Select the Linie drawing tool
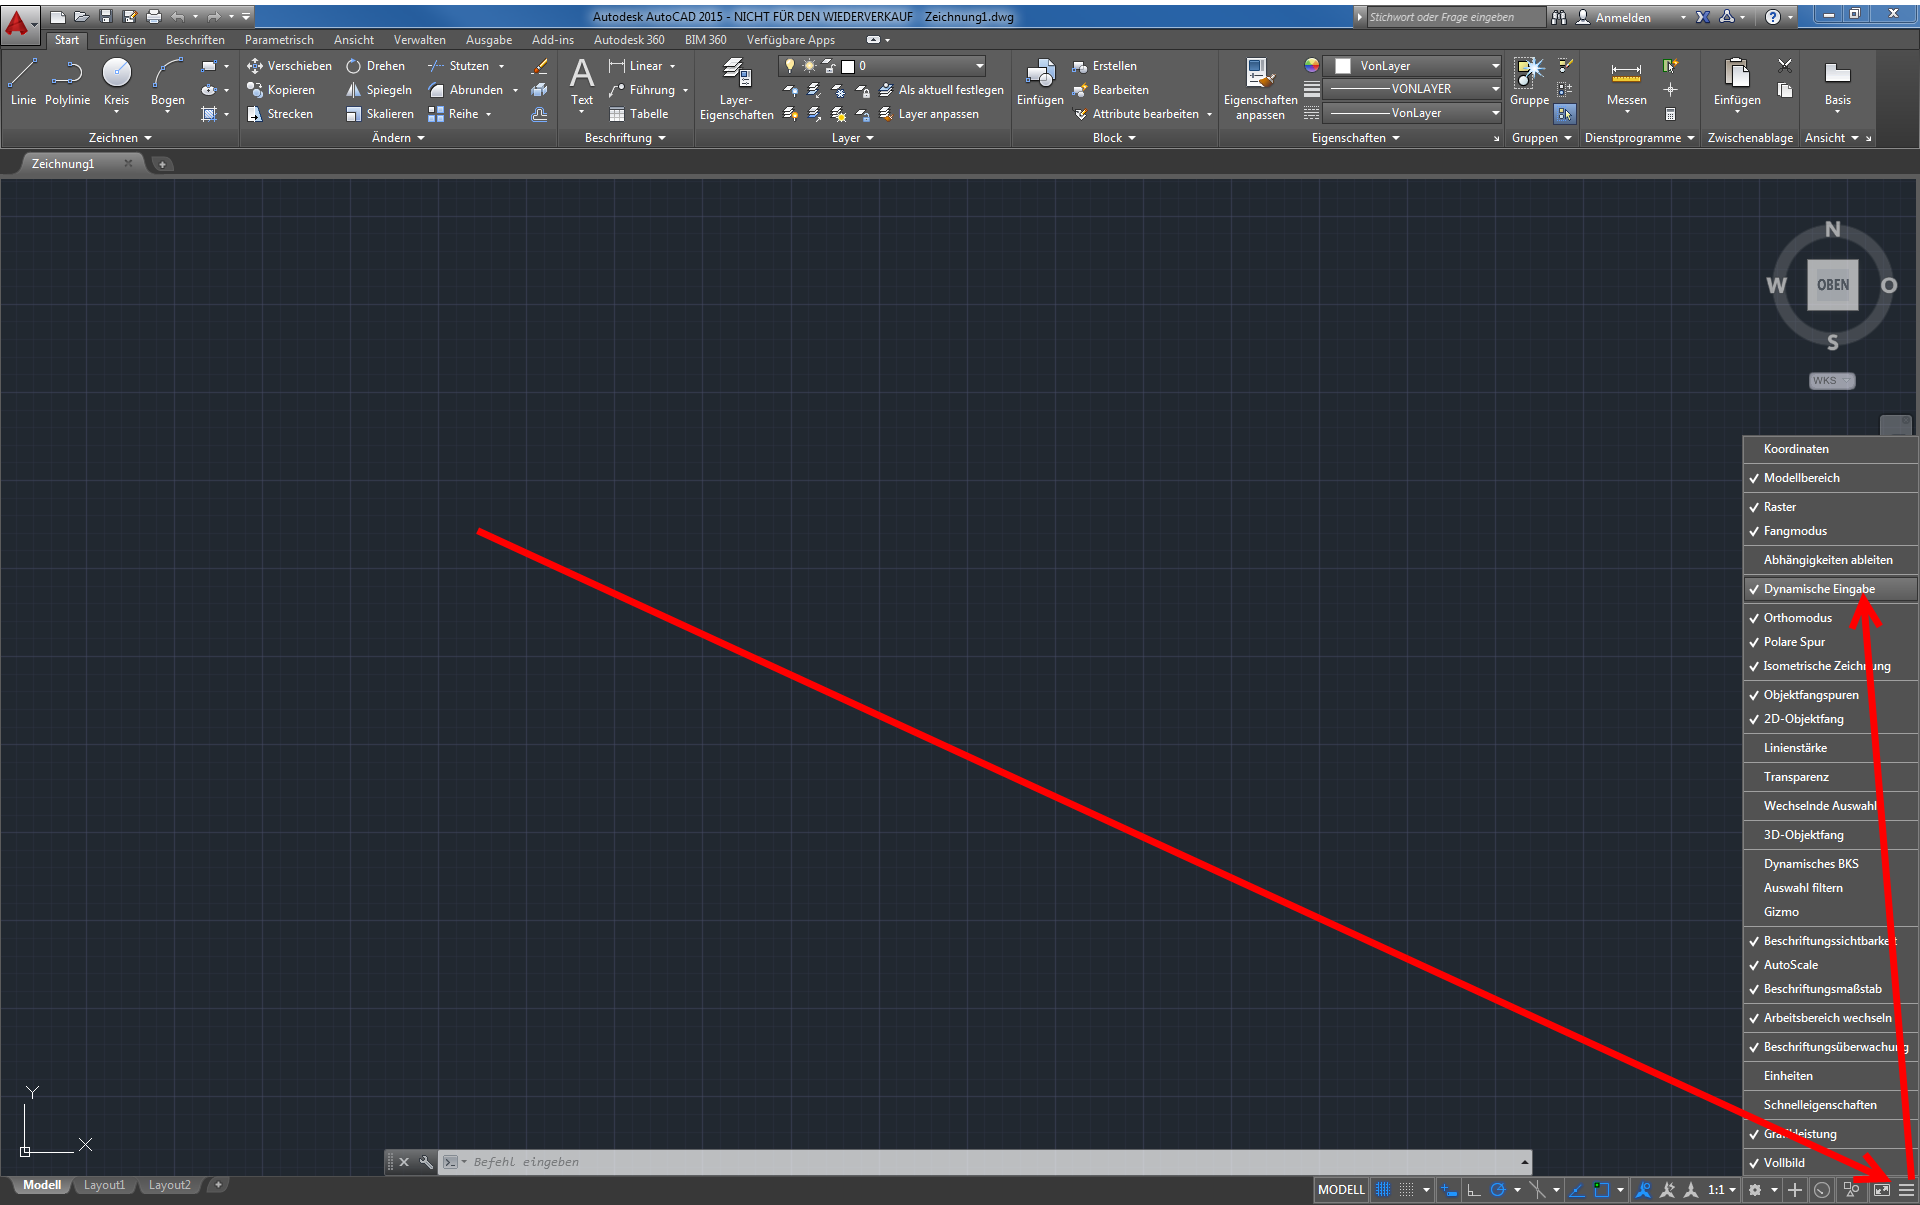1920x1205 pixels. point(23,81)
